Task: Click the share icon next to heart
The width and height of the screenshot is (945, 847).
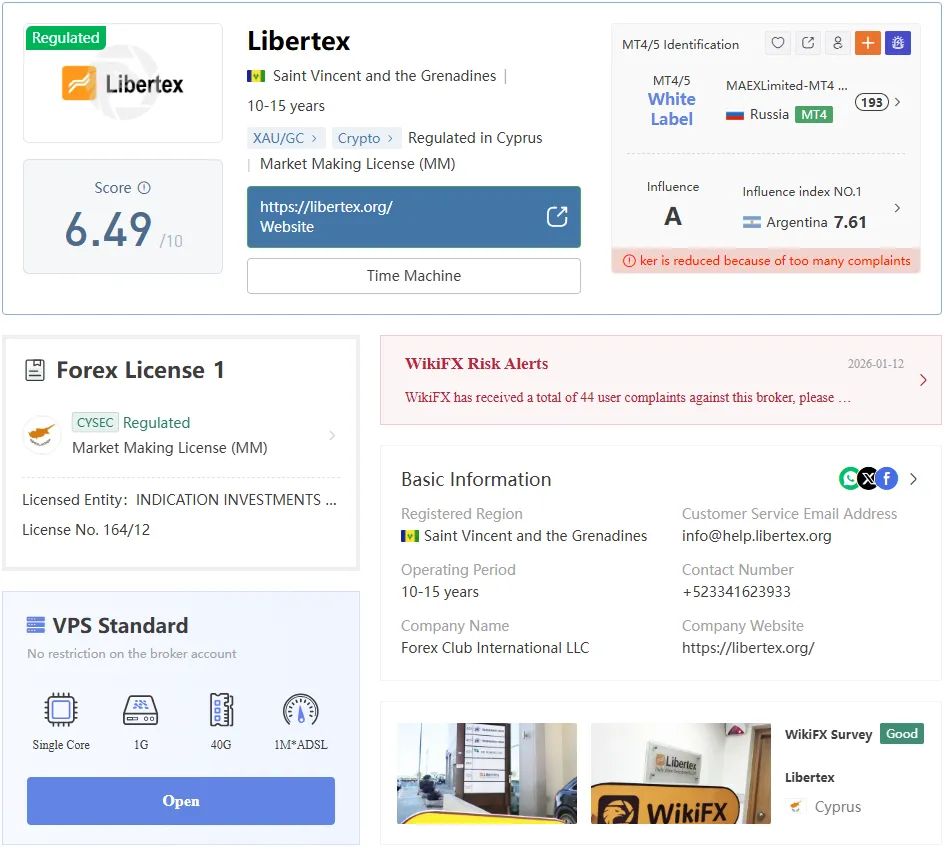Action: pos(808,43)
